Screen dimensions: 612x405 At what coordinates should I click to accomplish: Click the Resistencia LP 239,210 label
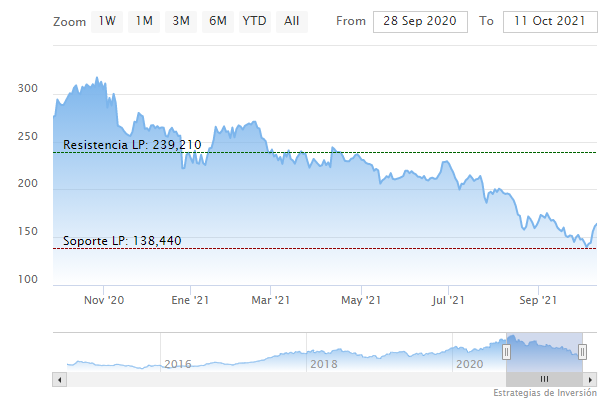[x=132, y=145]
